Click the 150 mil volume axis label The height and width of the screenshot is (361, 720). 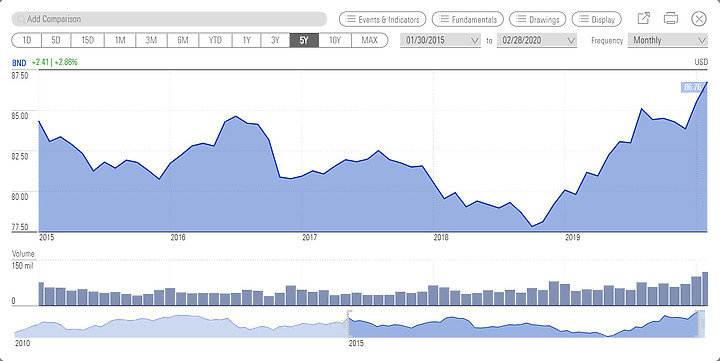[x=22, y=265]
